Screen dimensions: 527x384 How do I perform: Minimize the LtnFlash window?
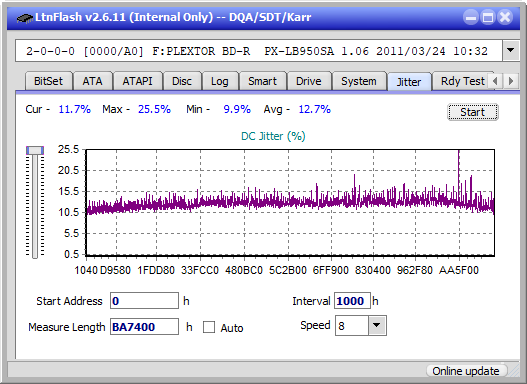[x=471, y=17]
